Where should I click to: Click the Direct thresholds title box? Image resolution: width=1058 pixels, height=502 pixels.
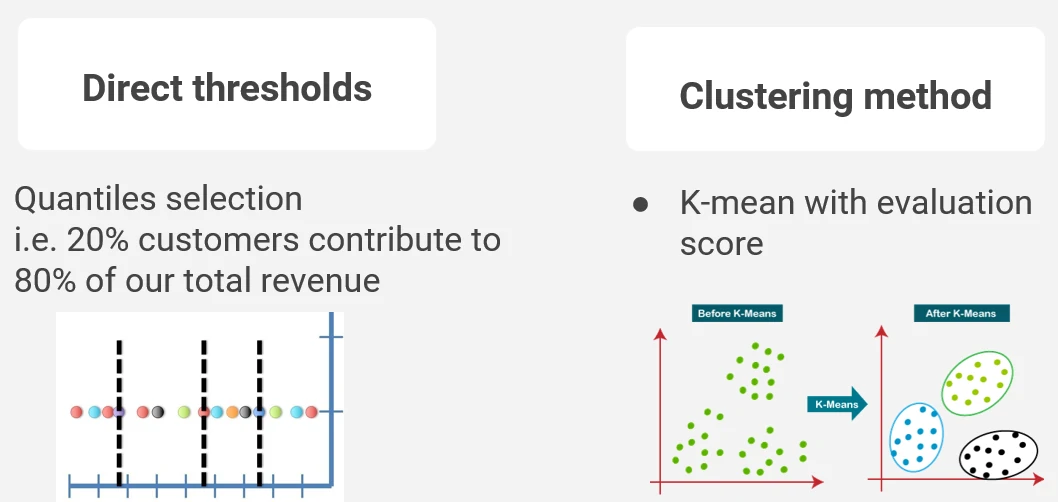227,87
